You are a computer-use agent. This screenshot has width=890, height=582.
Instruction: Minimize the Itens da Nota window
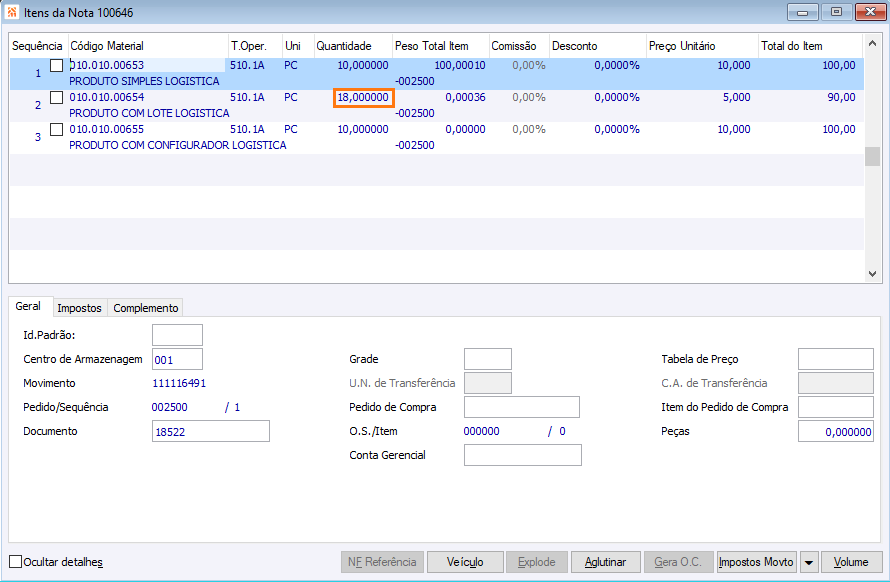point(803,12)
